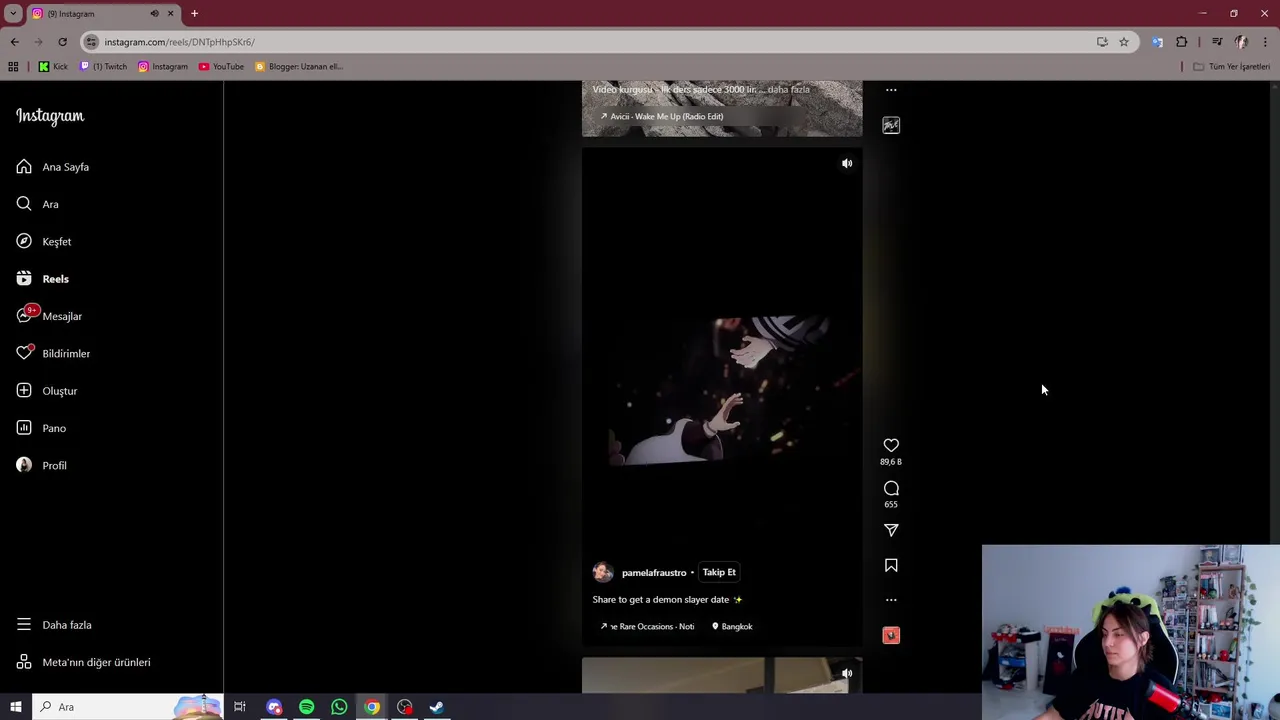Screen dimensions: 1280x720
Task: Open Steam from the taskbar
Action: [437, 707]
